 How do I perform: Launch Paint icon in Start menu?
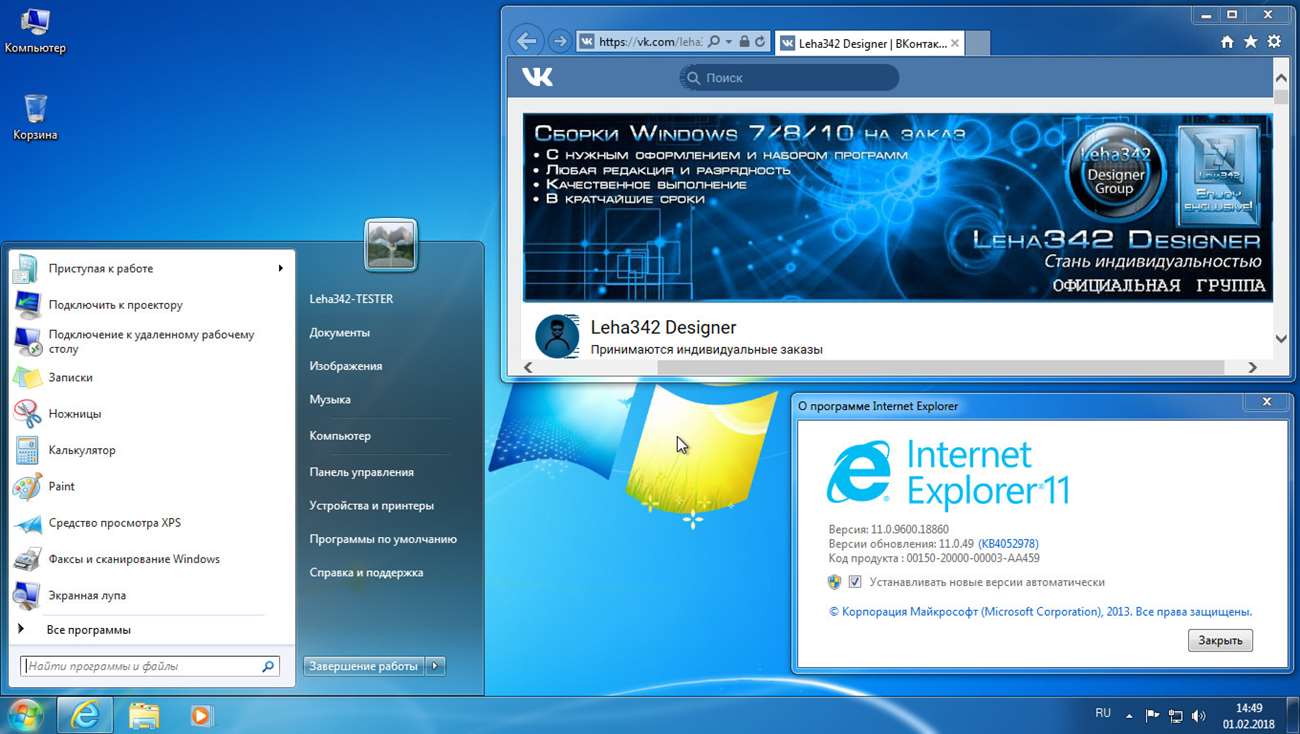pos(27,486)
